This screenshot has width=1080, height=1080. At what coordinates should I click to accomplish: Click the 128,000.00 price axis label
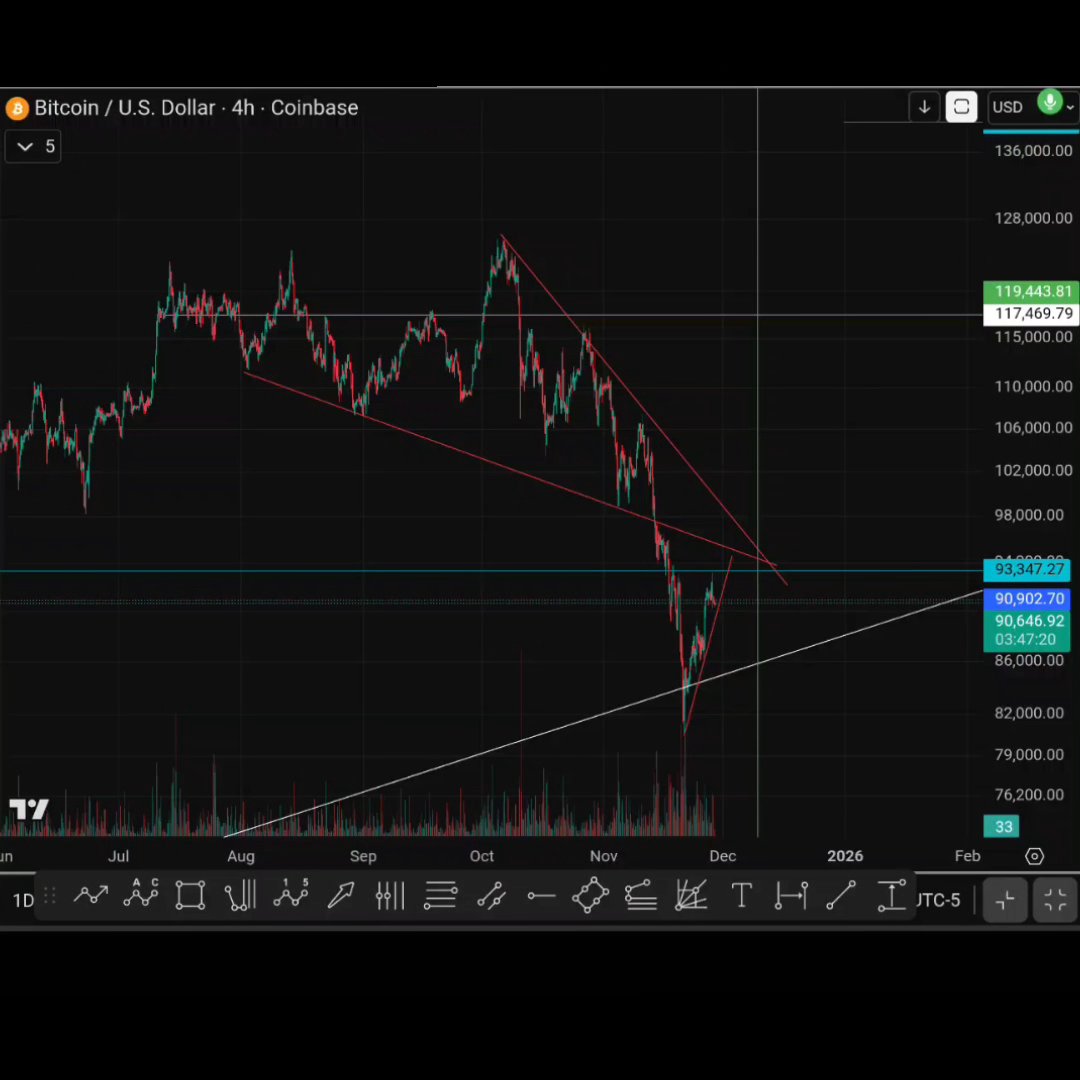point(1032,218)
